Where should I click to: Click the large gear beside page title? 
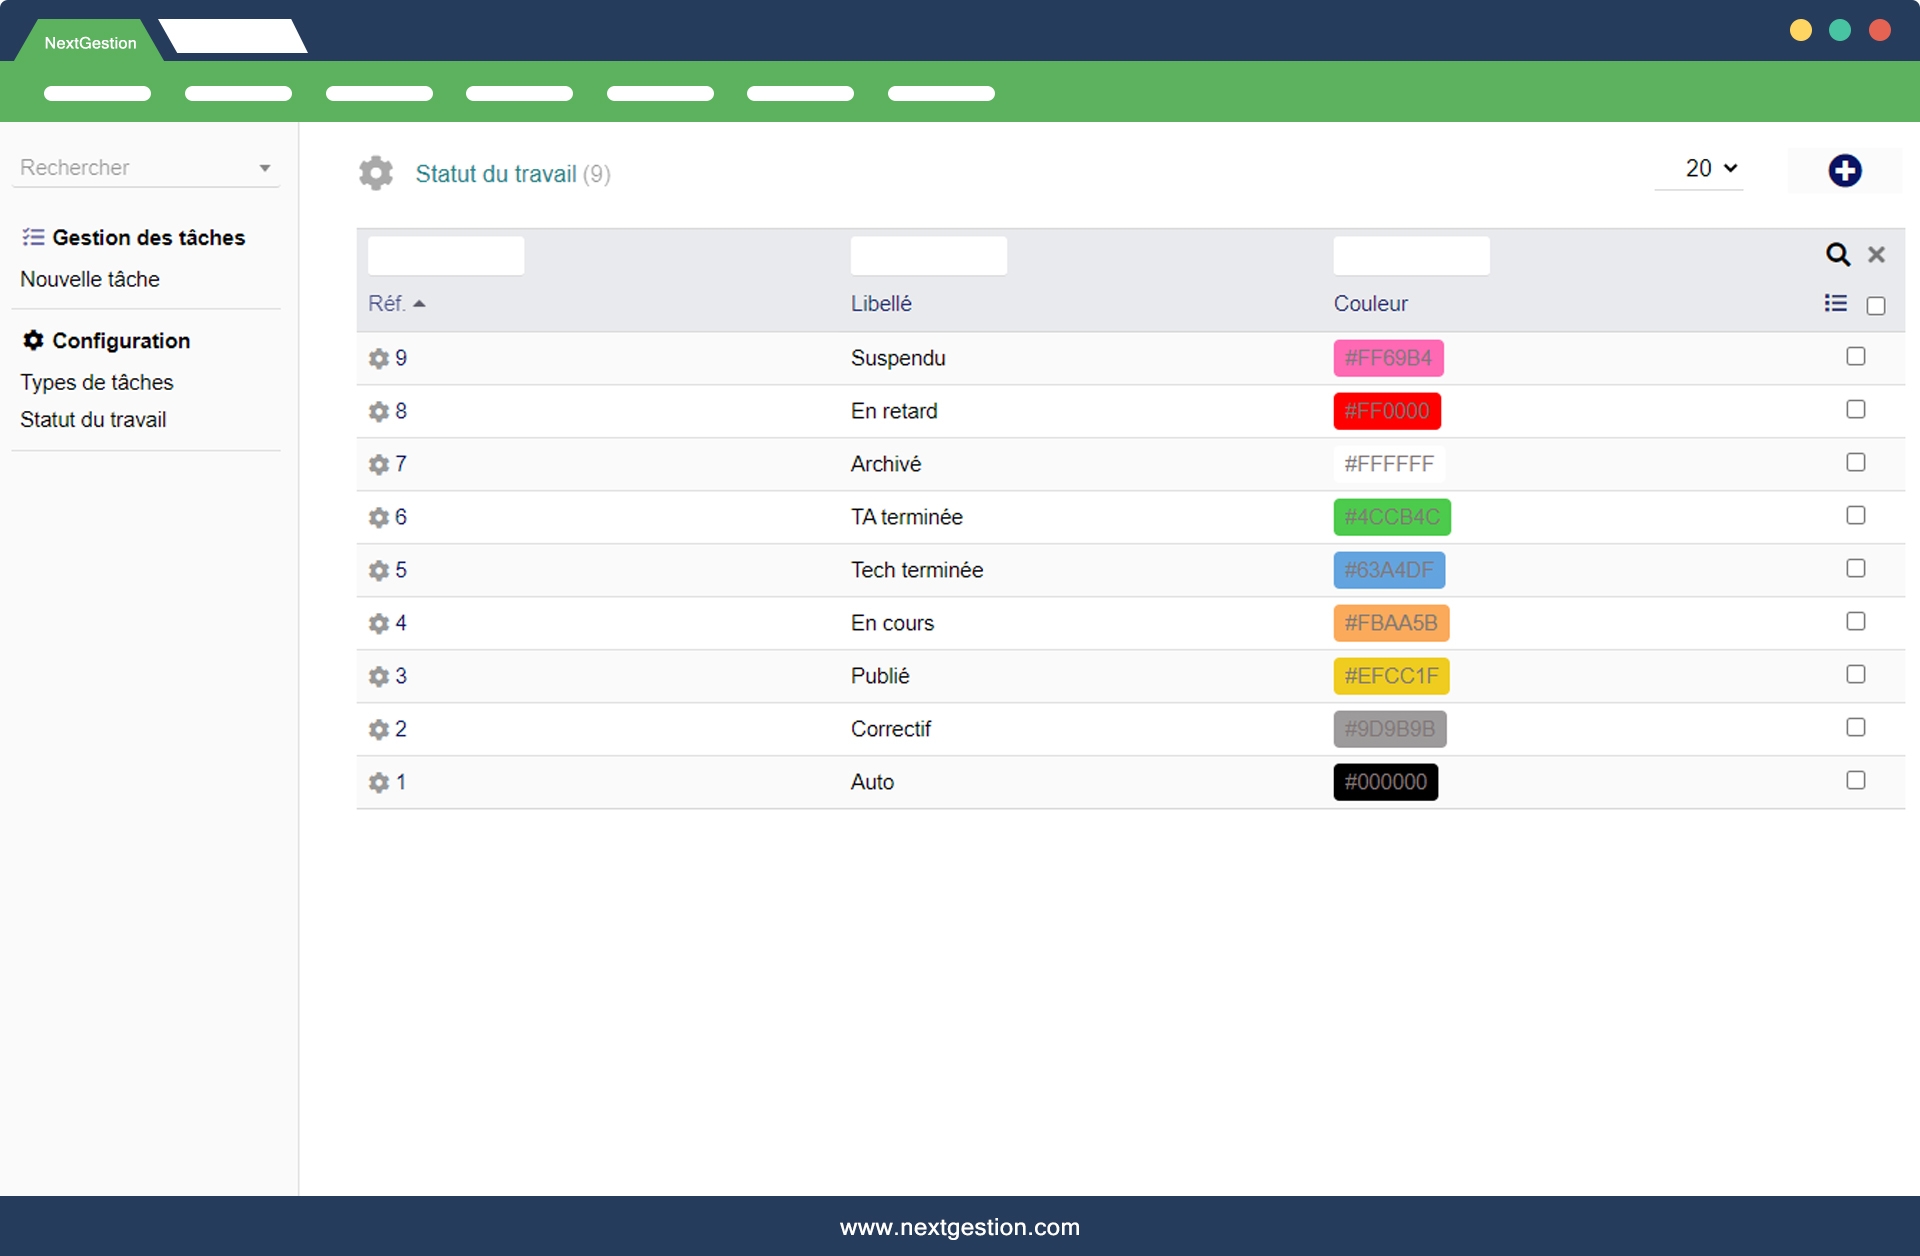tap(376, 173)
